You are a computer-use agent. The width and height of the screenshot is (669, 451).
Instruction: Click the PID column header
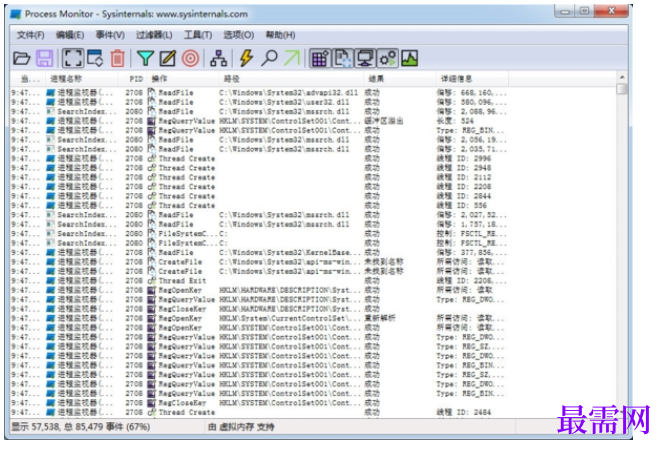134,79
